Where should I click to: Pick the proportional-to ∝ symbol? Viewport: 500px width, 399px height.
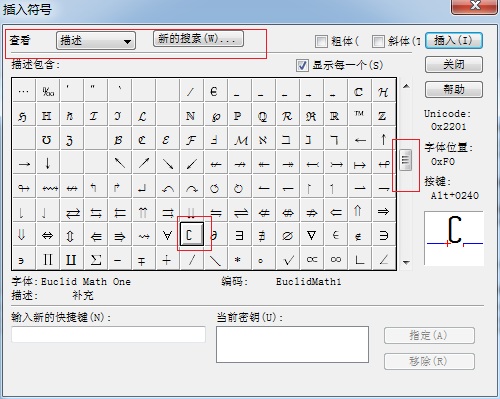click(311, 259)
